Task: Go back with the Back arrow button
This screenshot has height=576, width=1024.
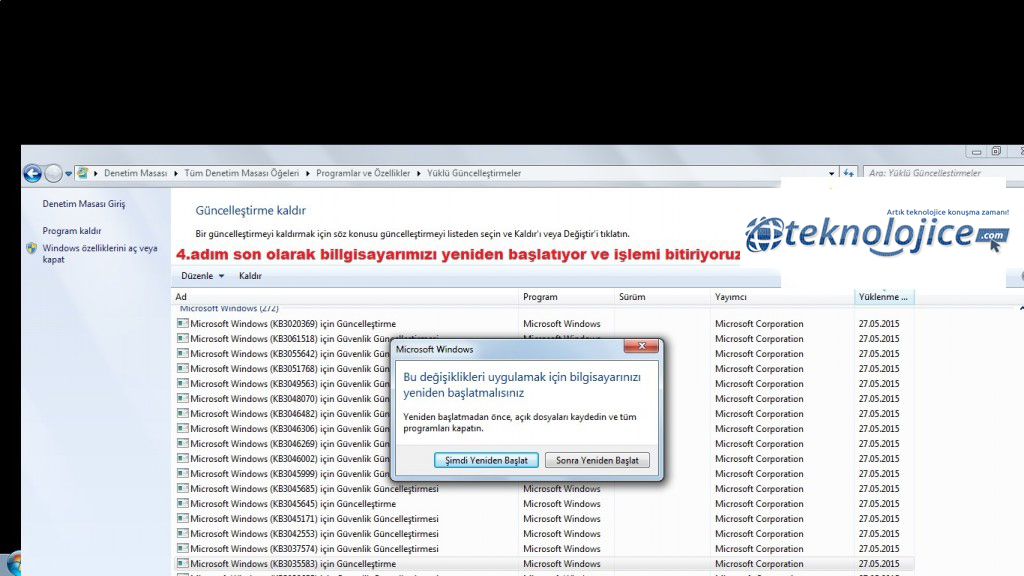Action: (x=32, y=173)
